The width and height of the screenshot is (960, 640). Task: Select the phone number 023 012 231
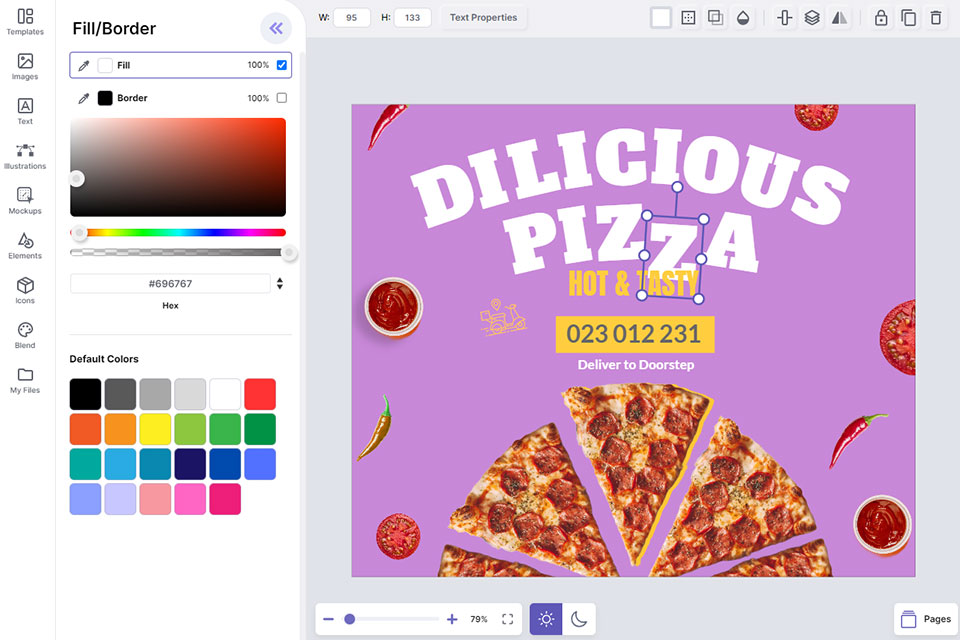(634, 334)
